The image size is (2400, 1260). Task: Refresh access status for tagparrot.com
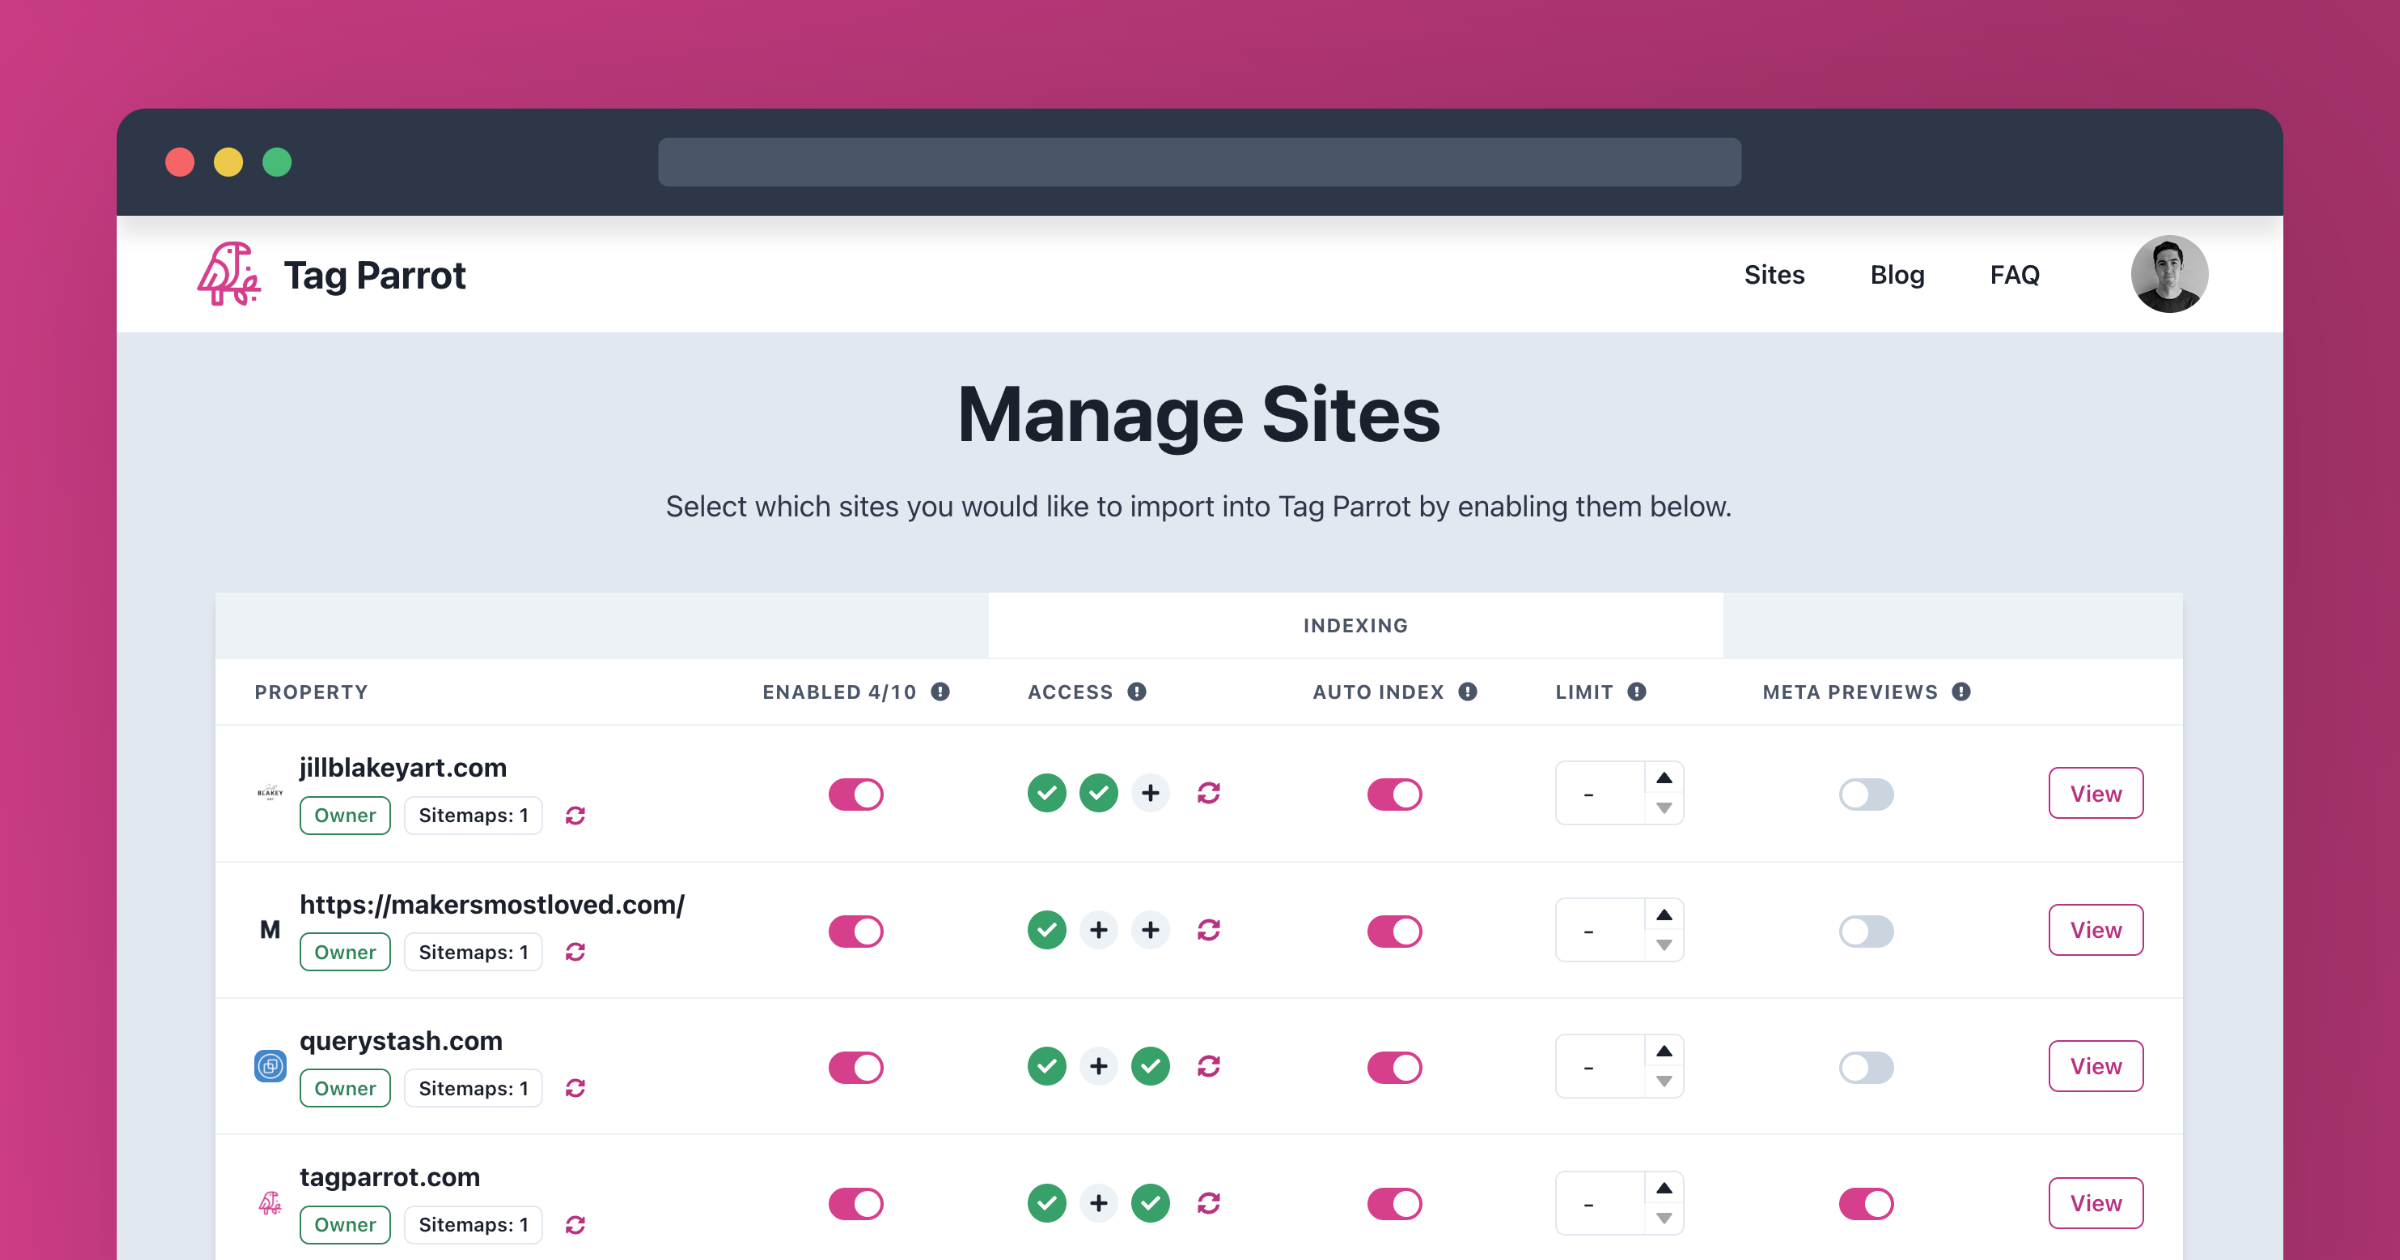(x=1209, y=1203)
